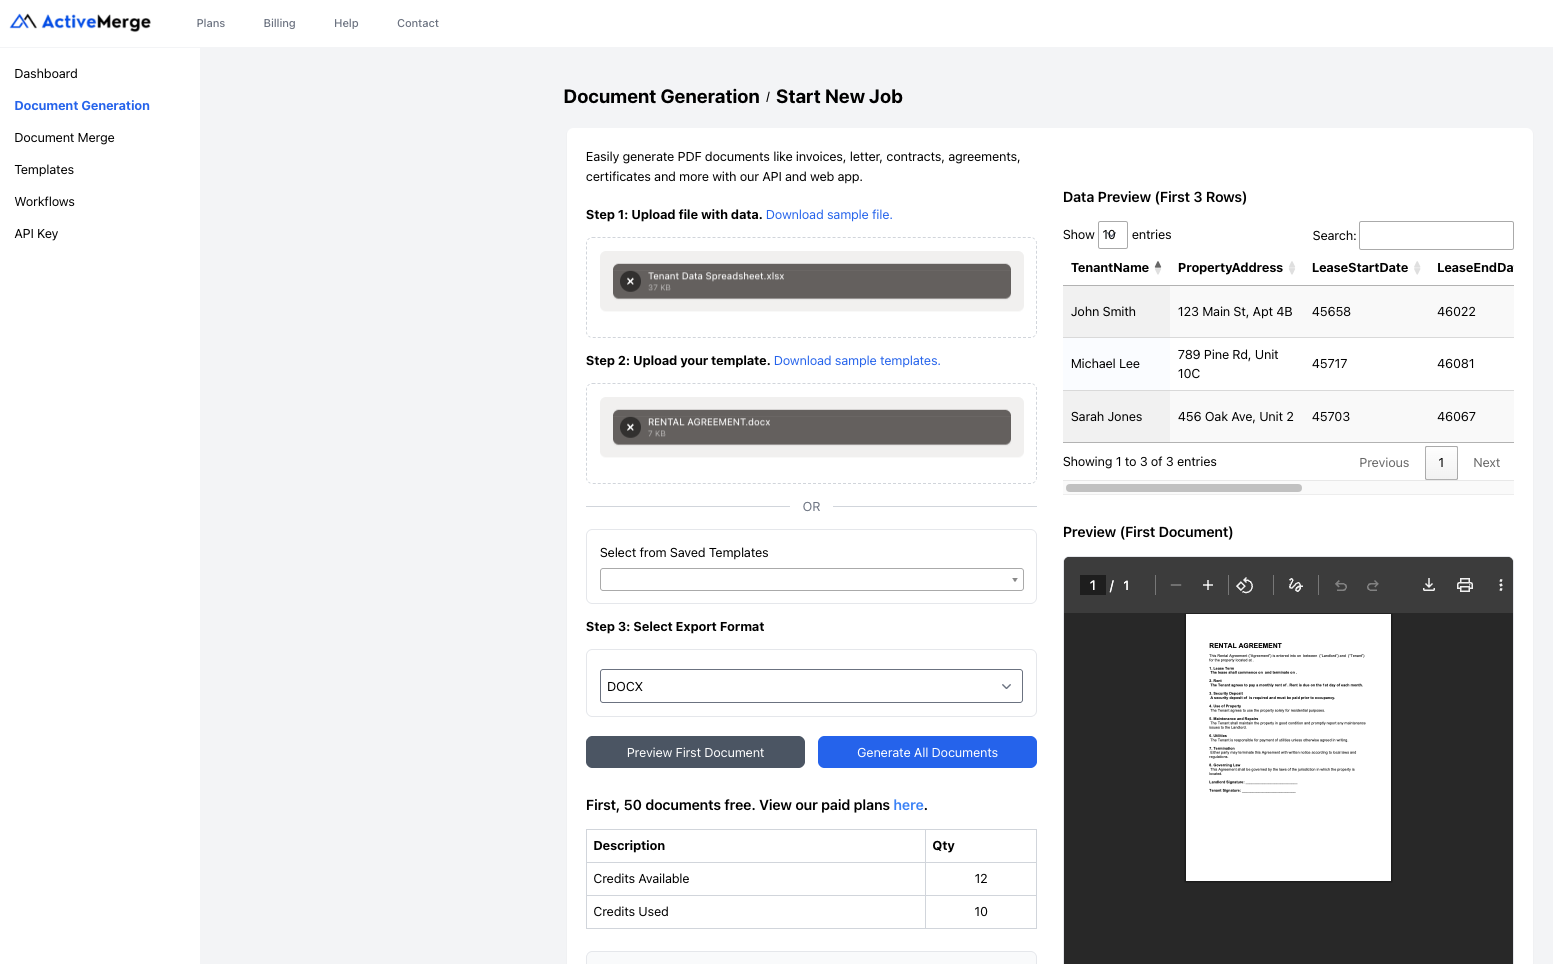Click the Search field above the data table
The height and width of the screenshot is (964, 1553).
point(1436,234)
